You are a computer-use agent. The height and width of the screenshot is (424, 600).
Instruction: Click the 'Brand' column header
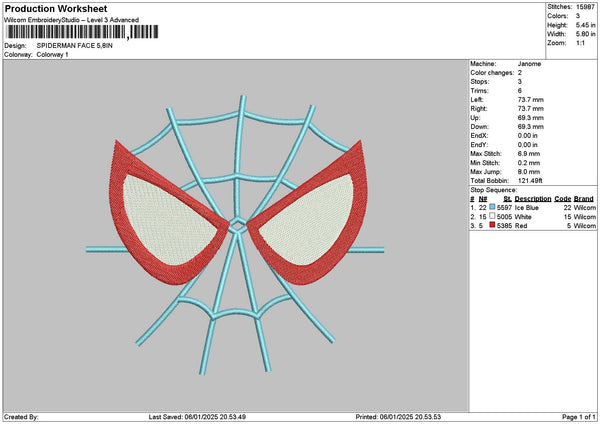(584, 199)
